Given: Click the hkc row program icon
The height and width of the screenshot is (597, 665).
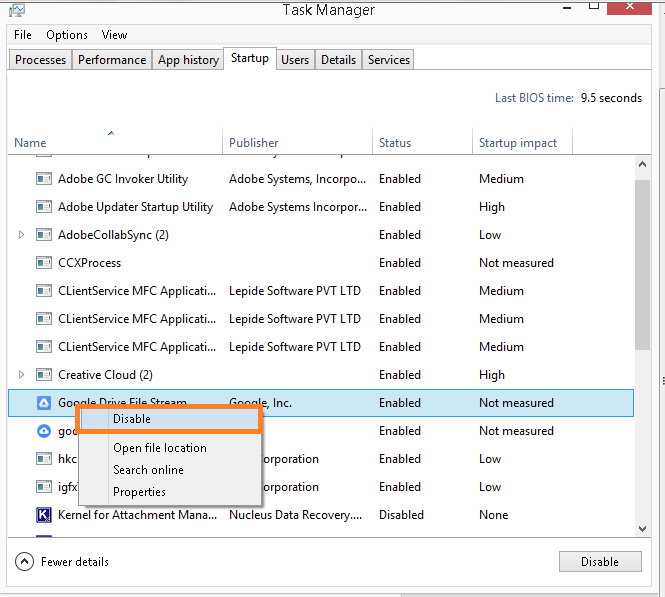Looking at the screenshot, I should pyautogui.click(x=44, y=458).
